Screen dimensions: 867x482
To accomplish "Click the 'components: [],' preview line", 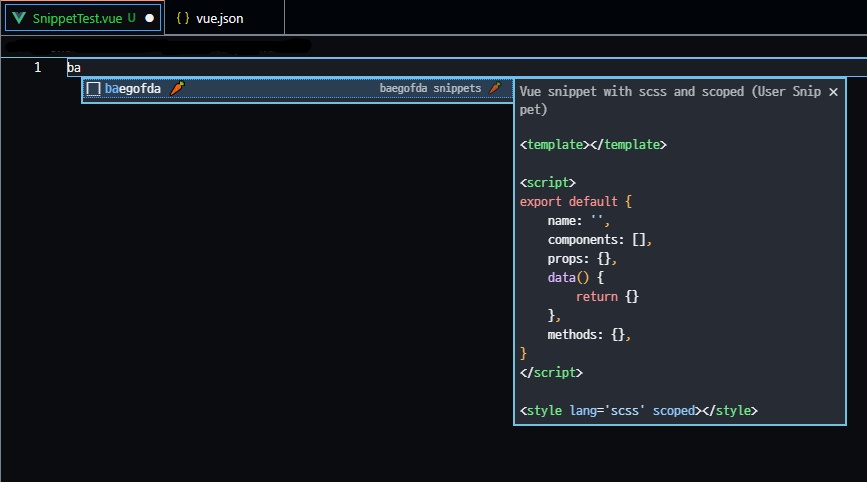I will pos(599,239).
